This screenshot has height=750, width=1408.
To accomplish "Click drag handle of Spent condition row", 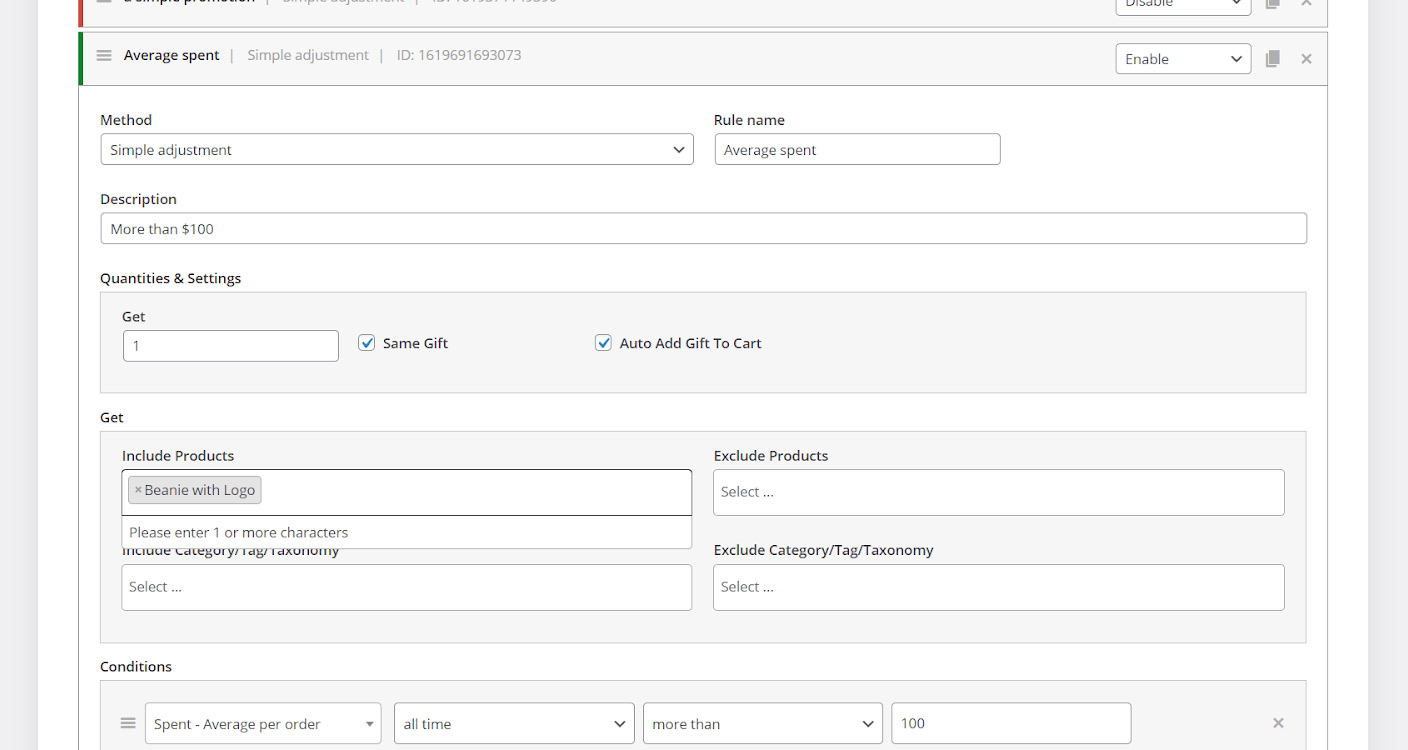I will tap(128, 723).
